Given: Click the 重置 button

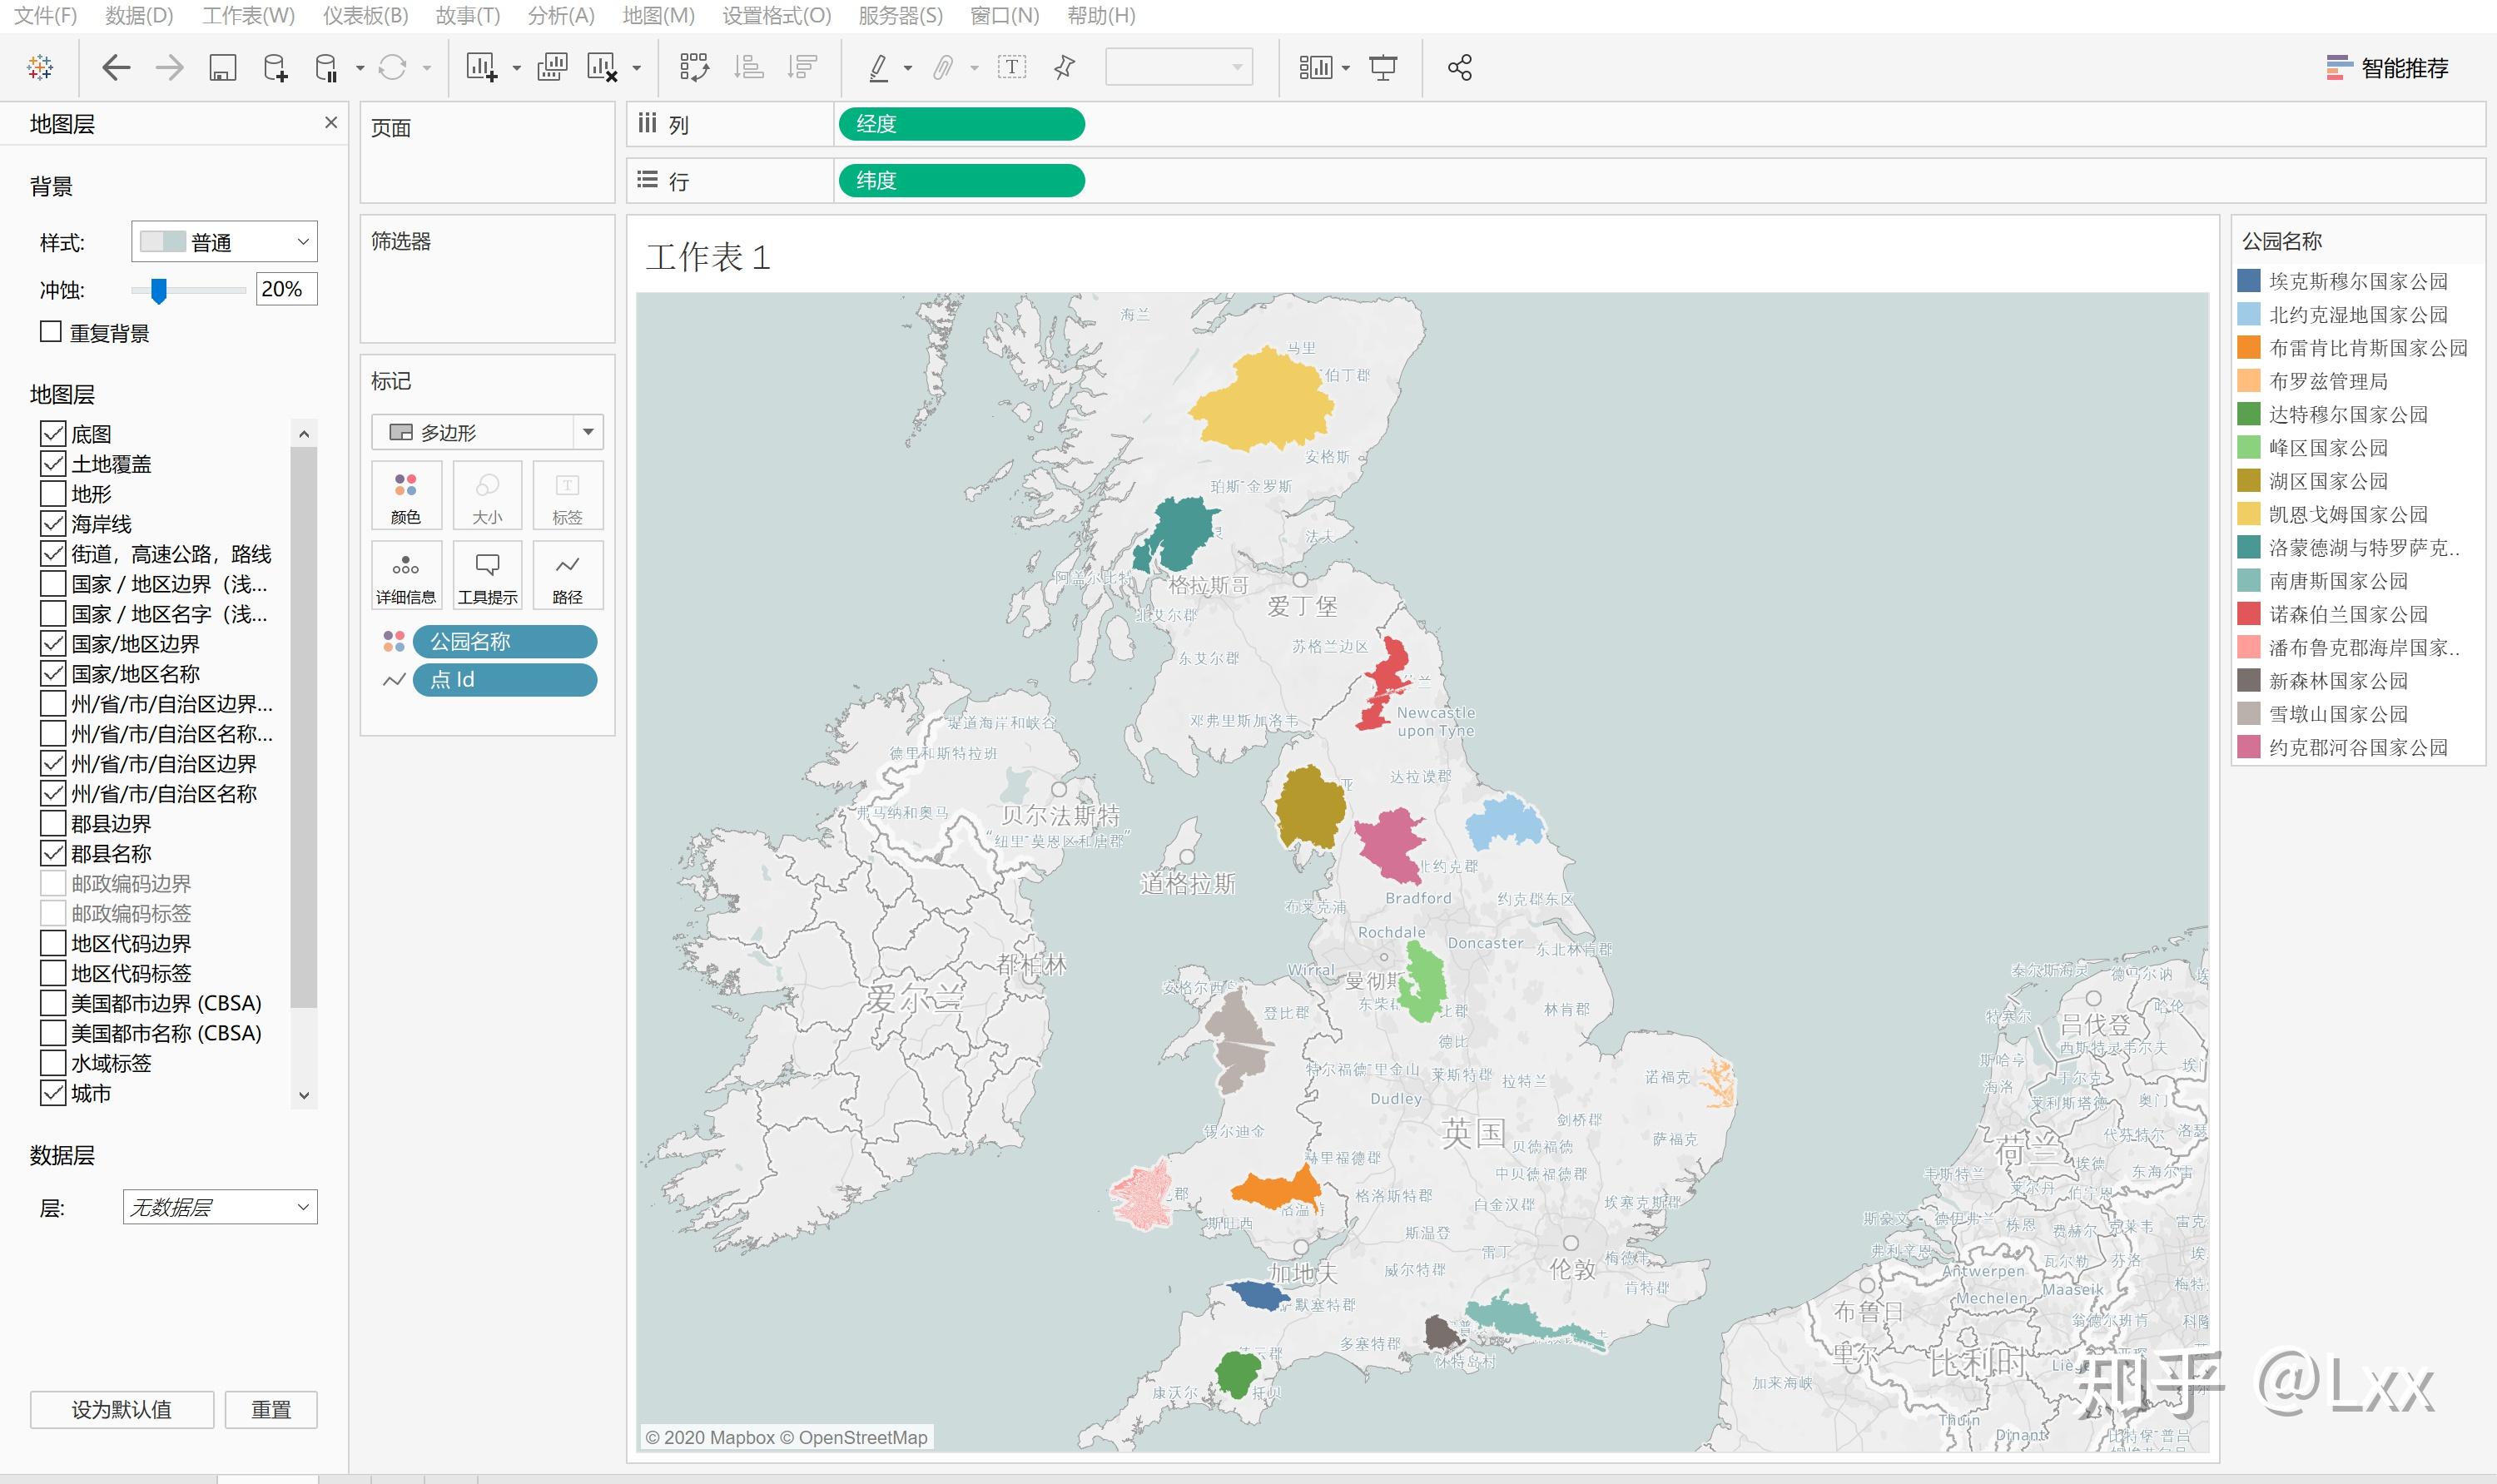Looking at the screenshot, I should point(270,1409).
